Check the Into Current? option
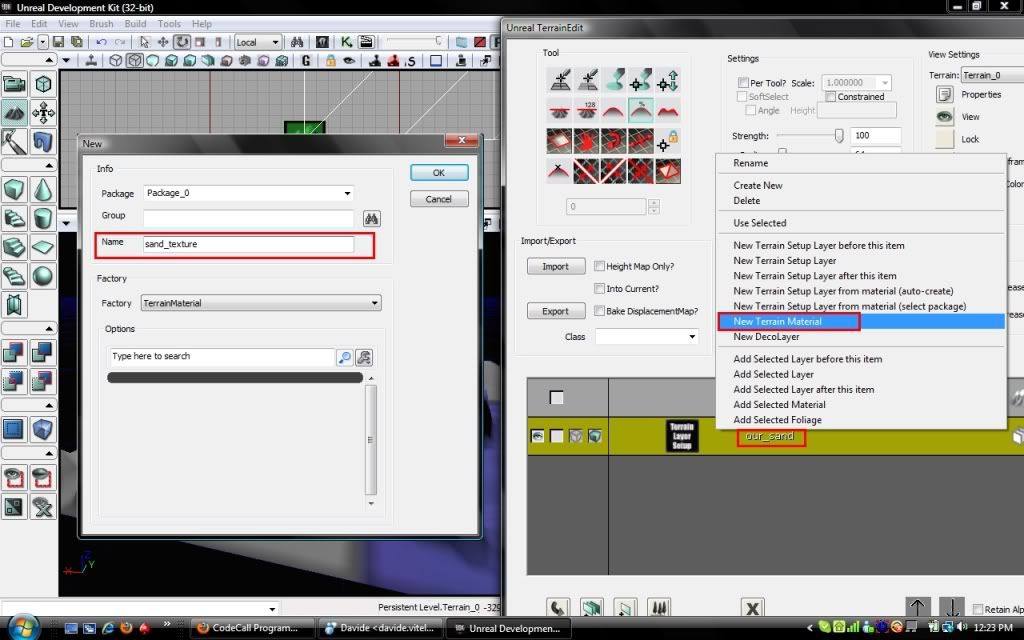 pyautogui.click(x=599, y=288)
